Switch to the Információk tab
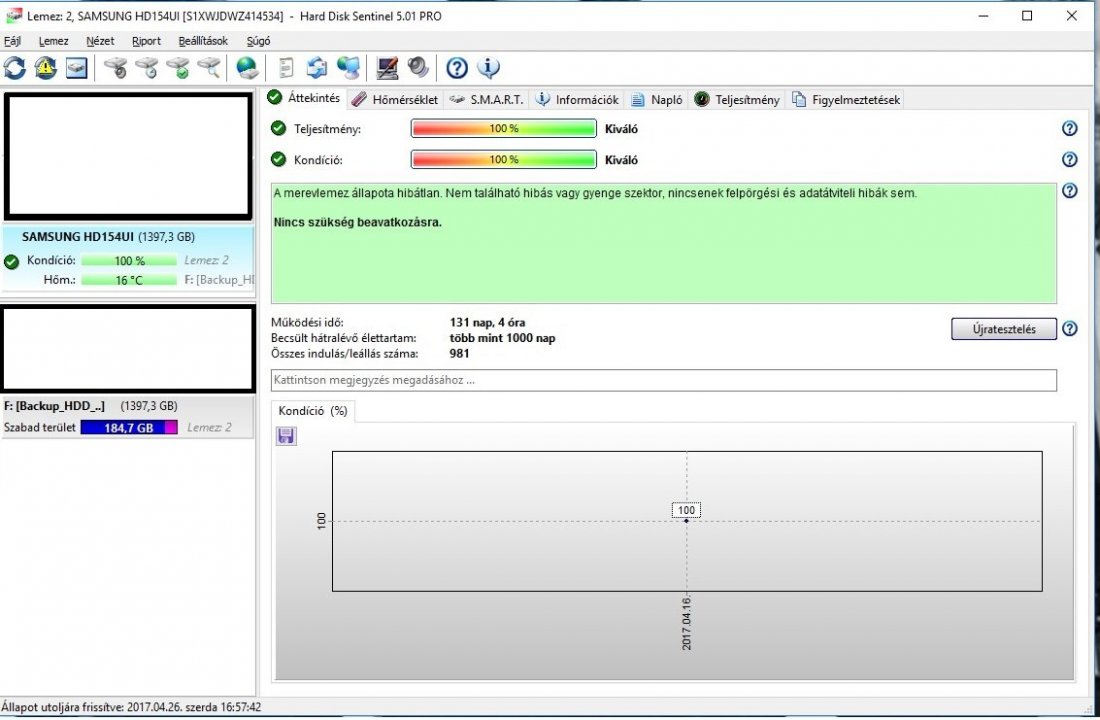This screenshot has height=720, width=1100. coord(577,100)
